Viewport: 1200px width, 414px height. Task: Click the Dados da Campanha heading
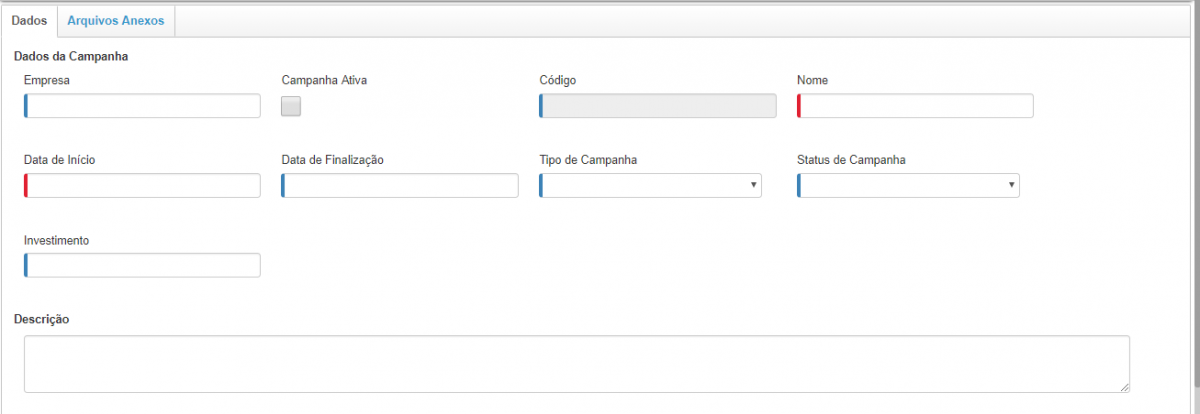click(x=70, y=56)
